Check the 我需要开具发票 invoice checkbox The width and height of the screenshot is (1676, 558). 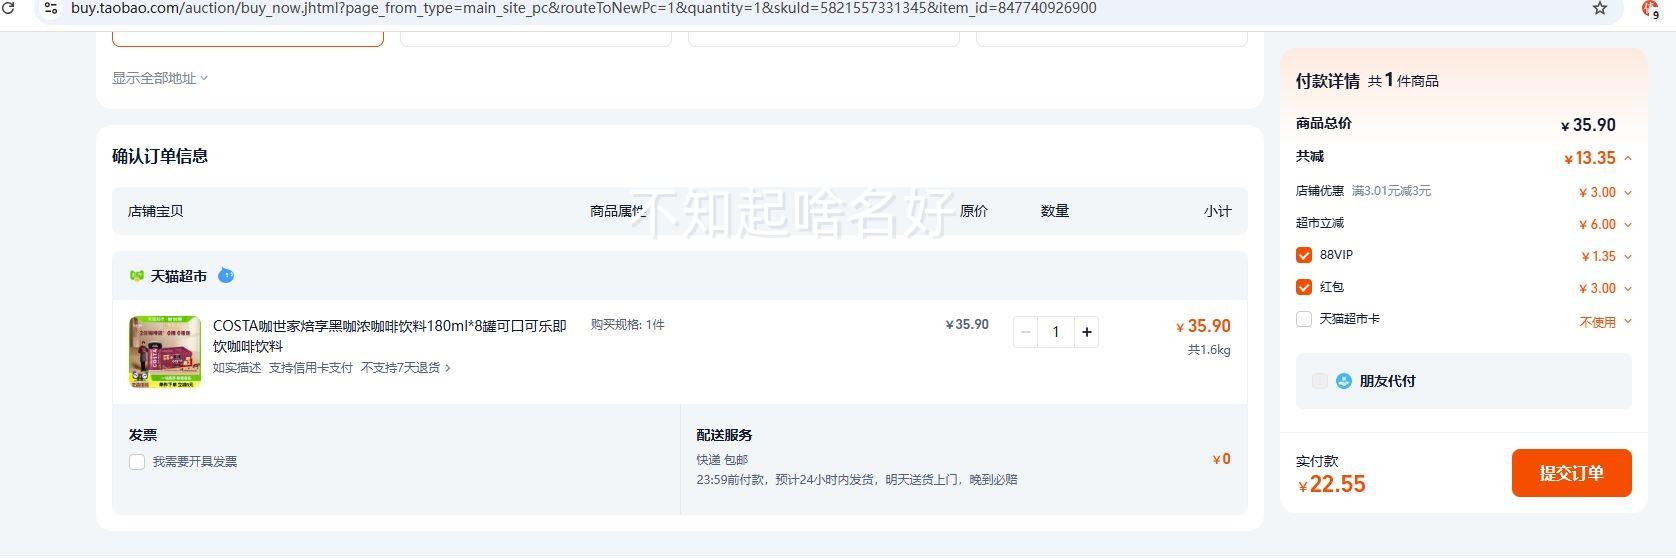[x=137, y=462]
